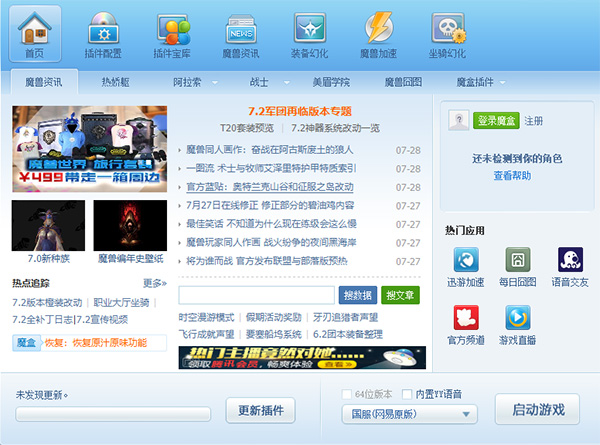
Task: Click the 启动游戏 launch game button
Action: (x=538, y=409)
